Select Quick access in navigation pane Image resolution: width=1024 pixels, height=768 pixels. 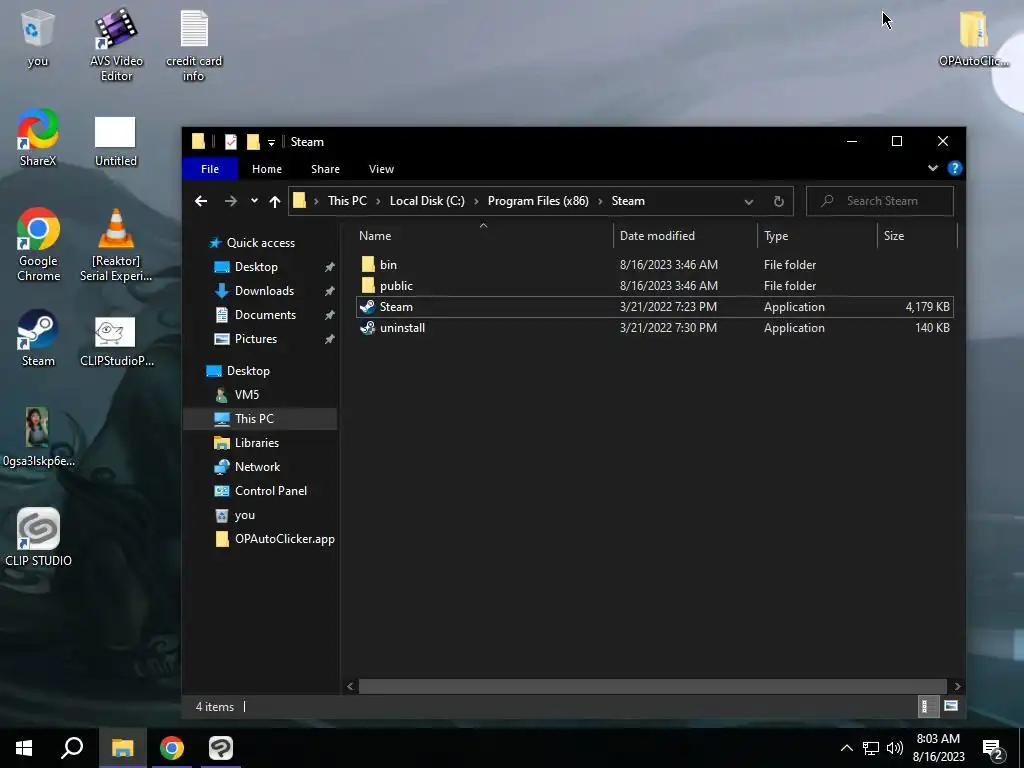click(x=261, y=243)
